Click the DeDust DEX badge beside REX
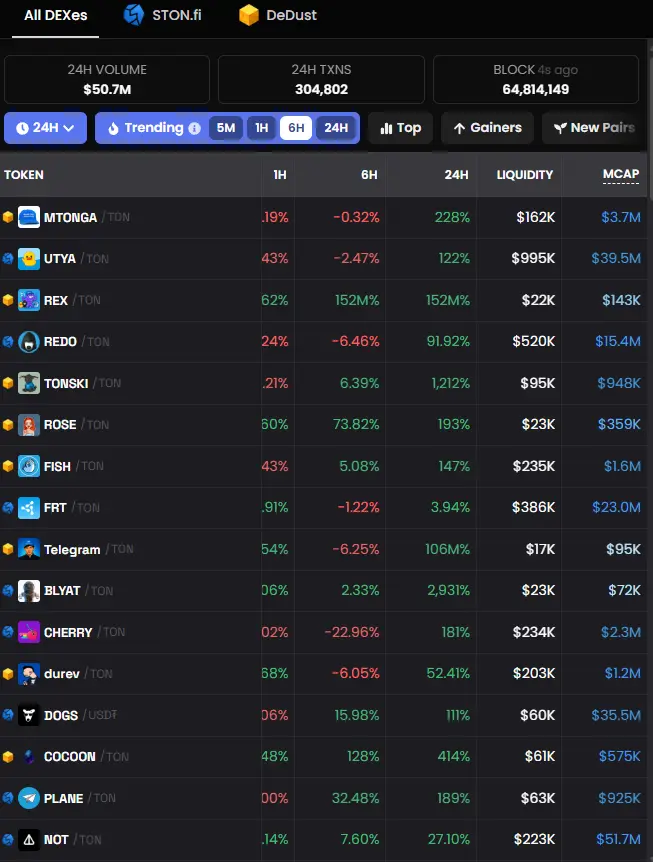653x862 pixels. click(x=8, y=300)
